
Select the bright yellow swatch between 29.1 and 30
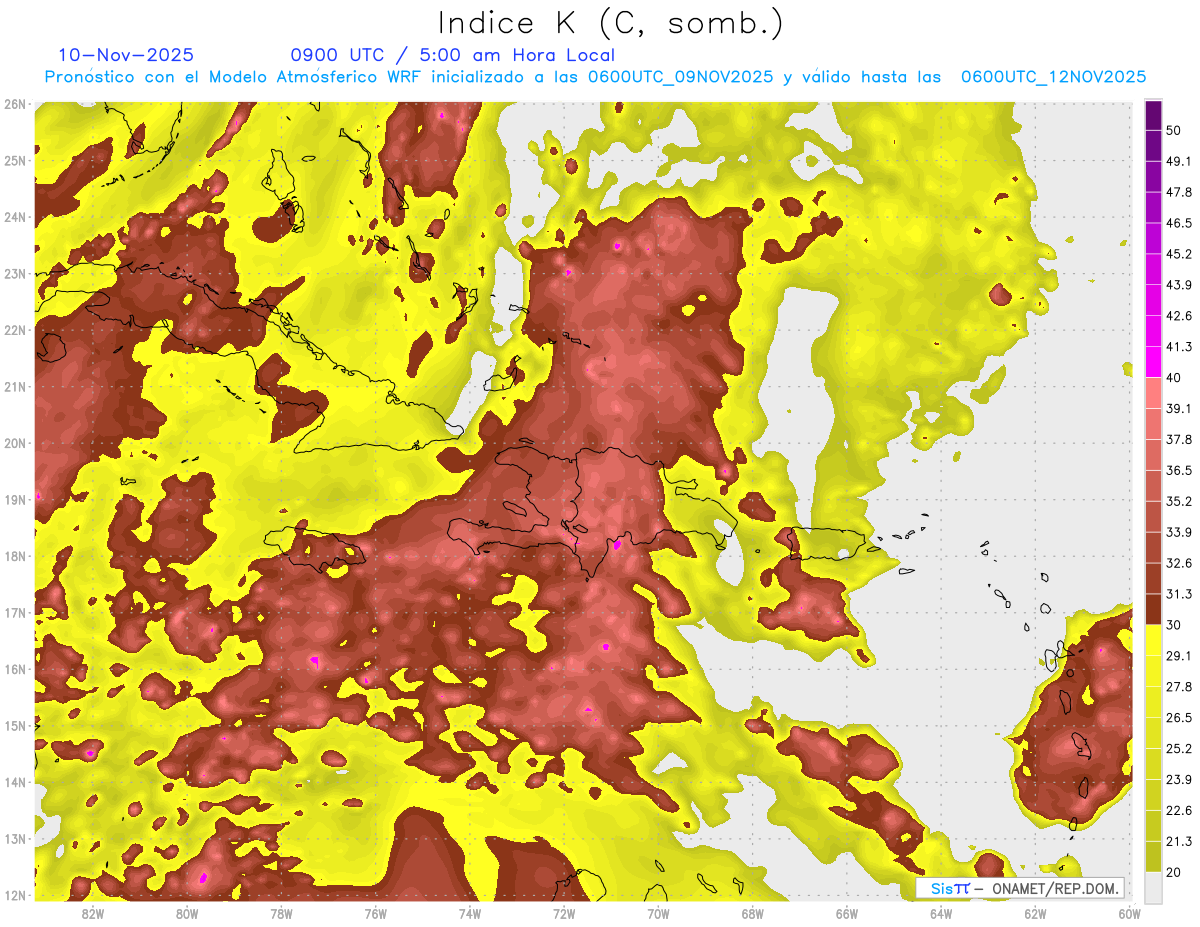tap(1153, 640)
